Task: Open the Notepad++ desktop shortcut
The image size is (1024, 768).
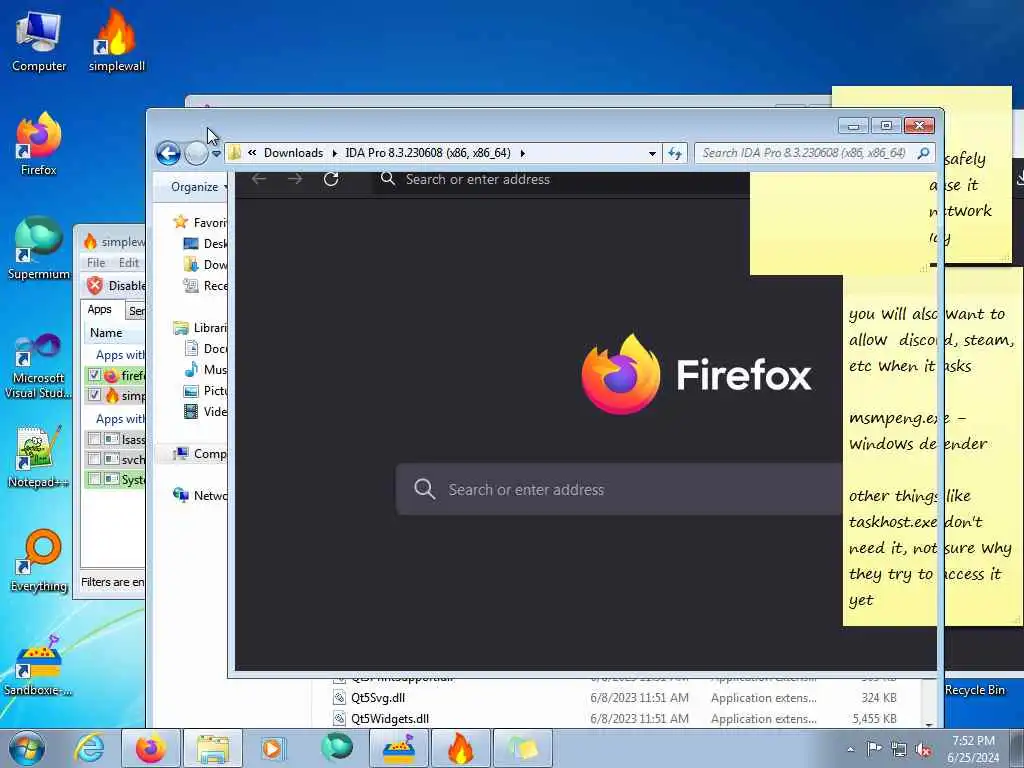Action: click(39, 457)
